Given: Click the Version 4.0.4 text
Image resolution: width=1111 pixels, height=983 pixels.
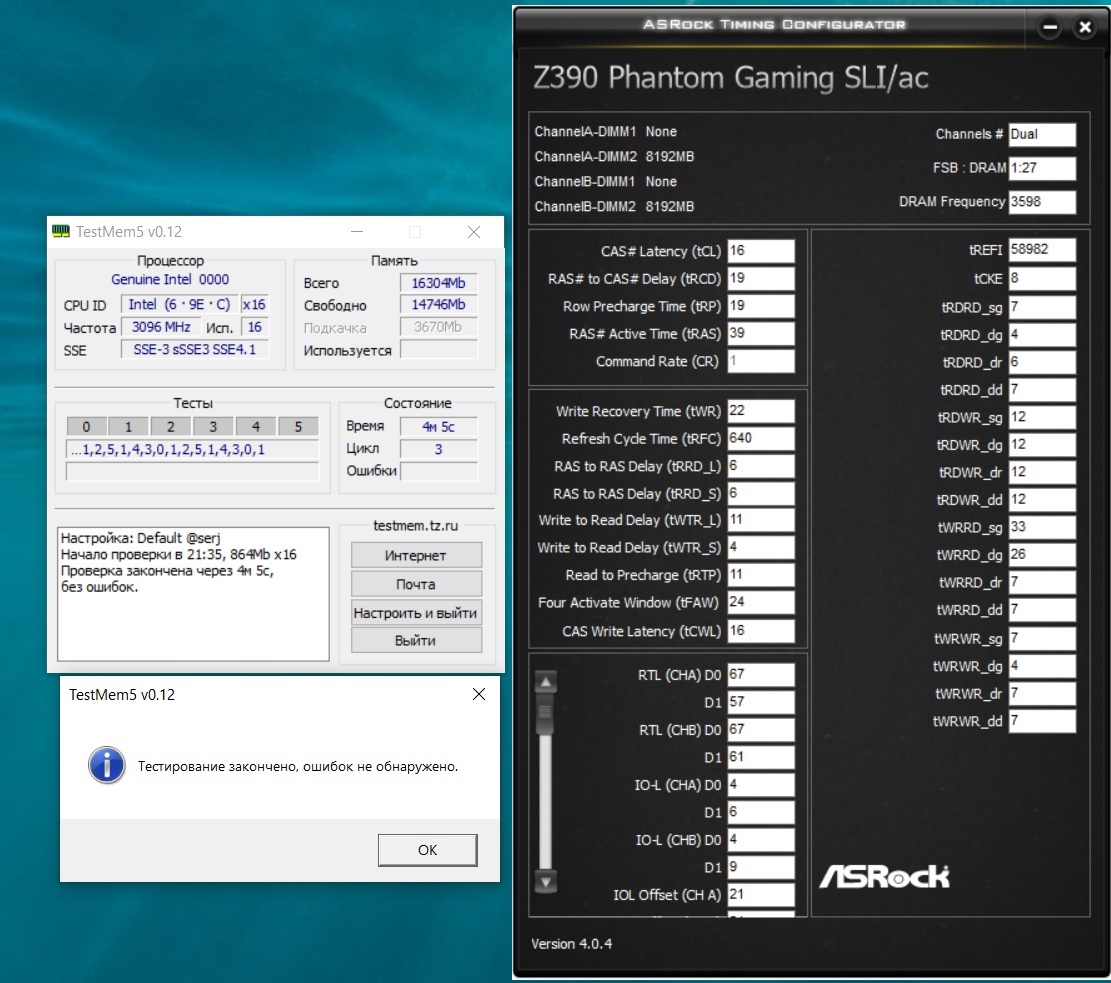Looking at the screenshot, I should (572, 944).
